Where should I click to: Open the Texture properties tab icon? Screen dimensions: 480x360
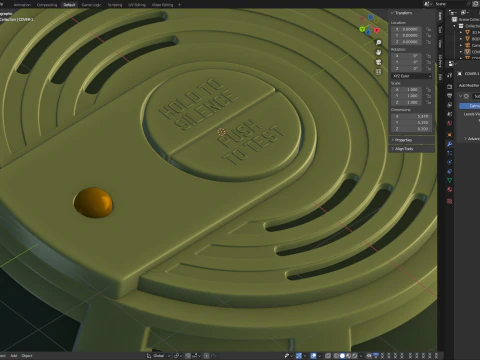(449, 201)
